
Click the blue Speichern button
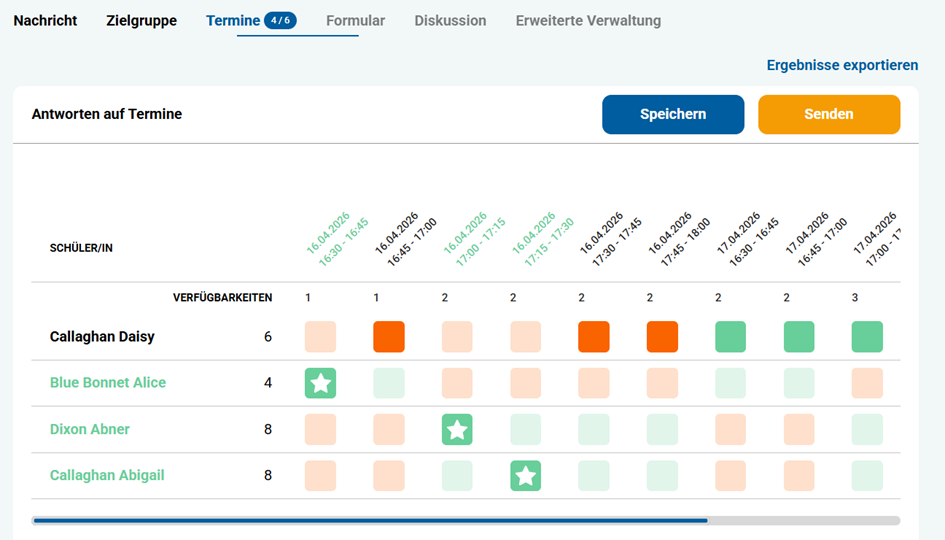[x=673, y=115]
